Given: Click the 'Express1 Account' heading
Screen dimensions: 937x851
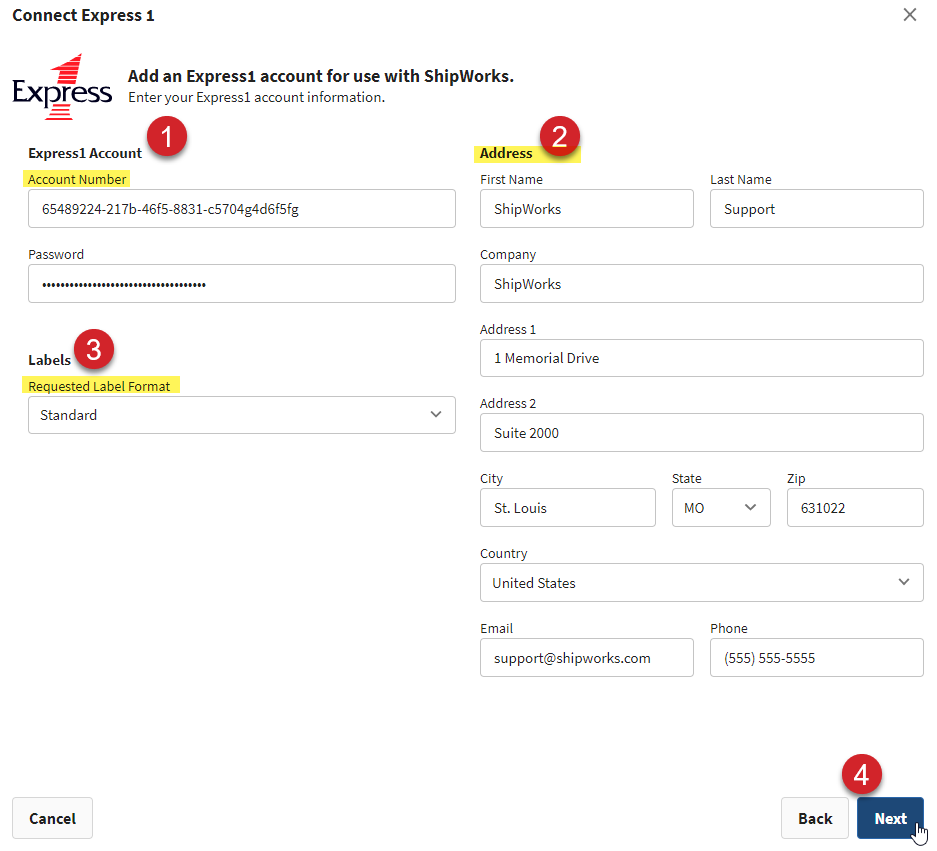Looking at the screenshot, I should coord(85,153).
